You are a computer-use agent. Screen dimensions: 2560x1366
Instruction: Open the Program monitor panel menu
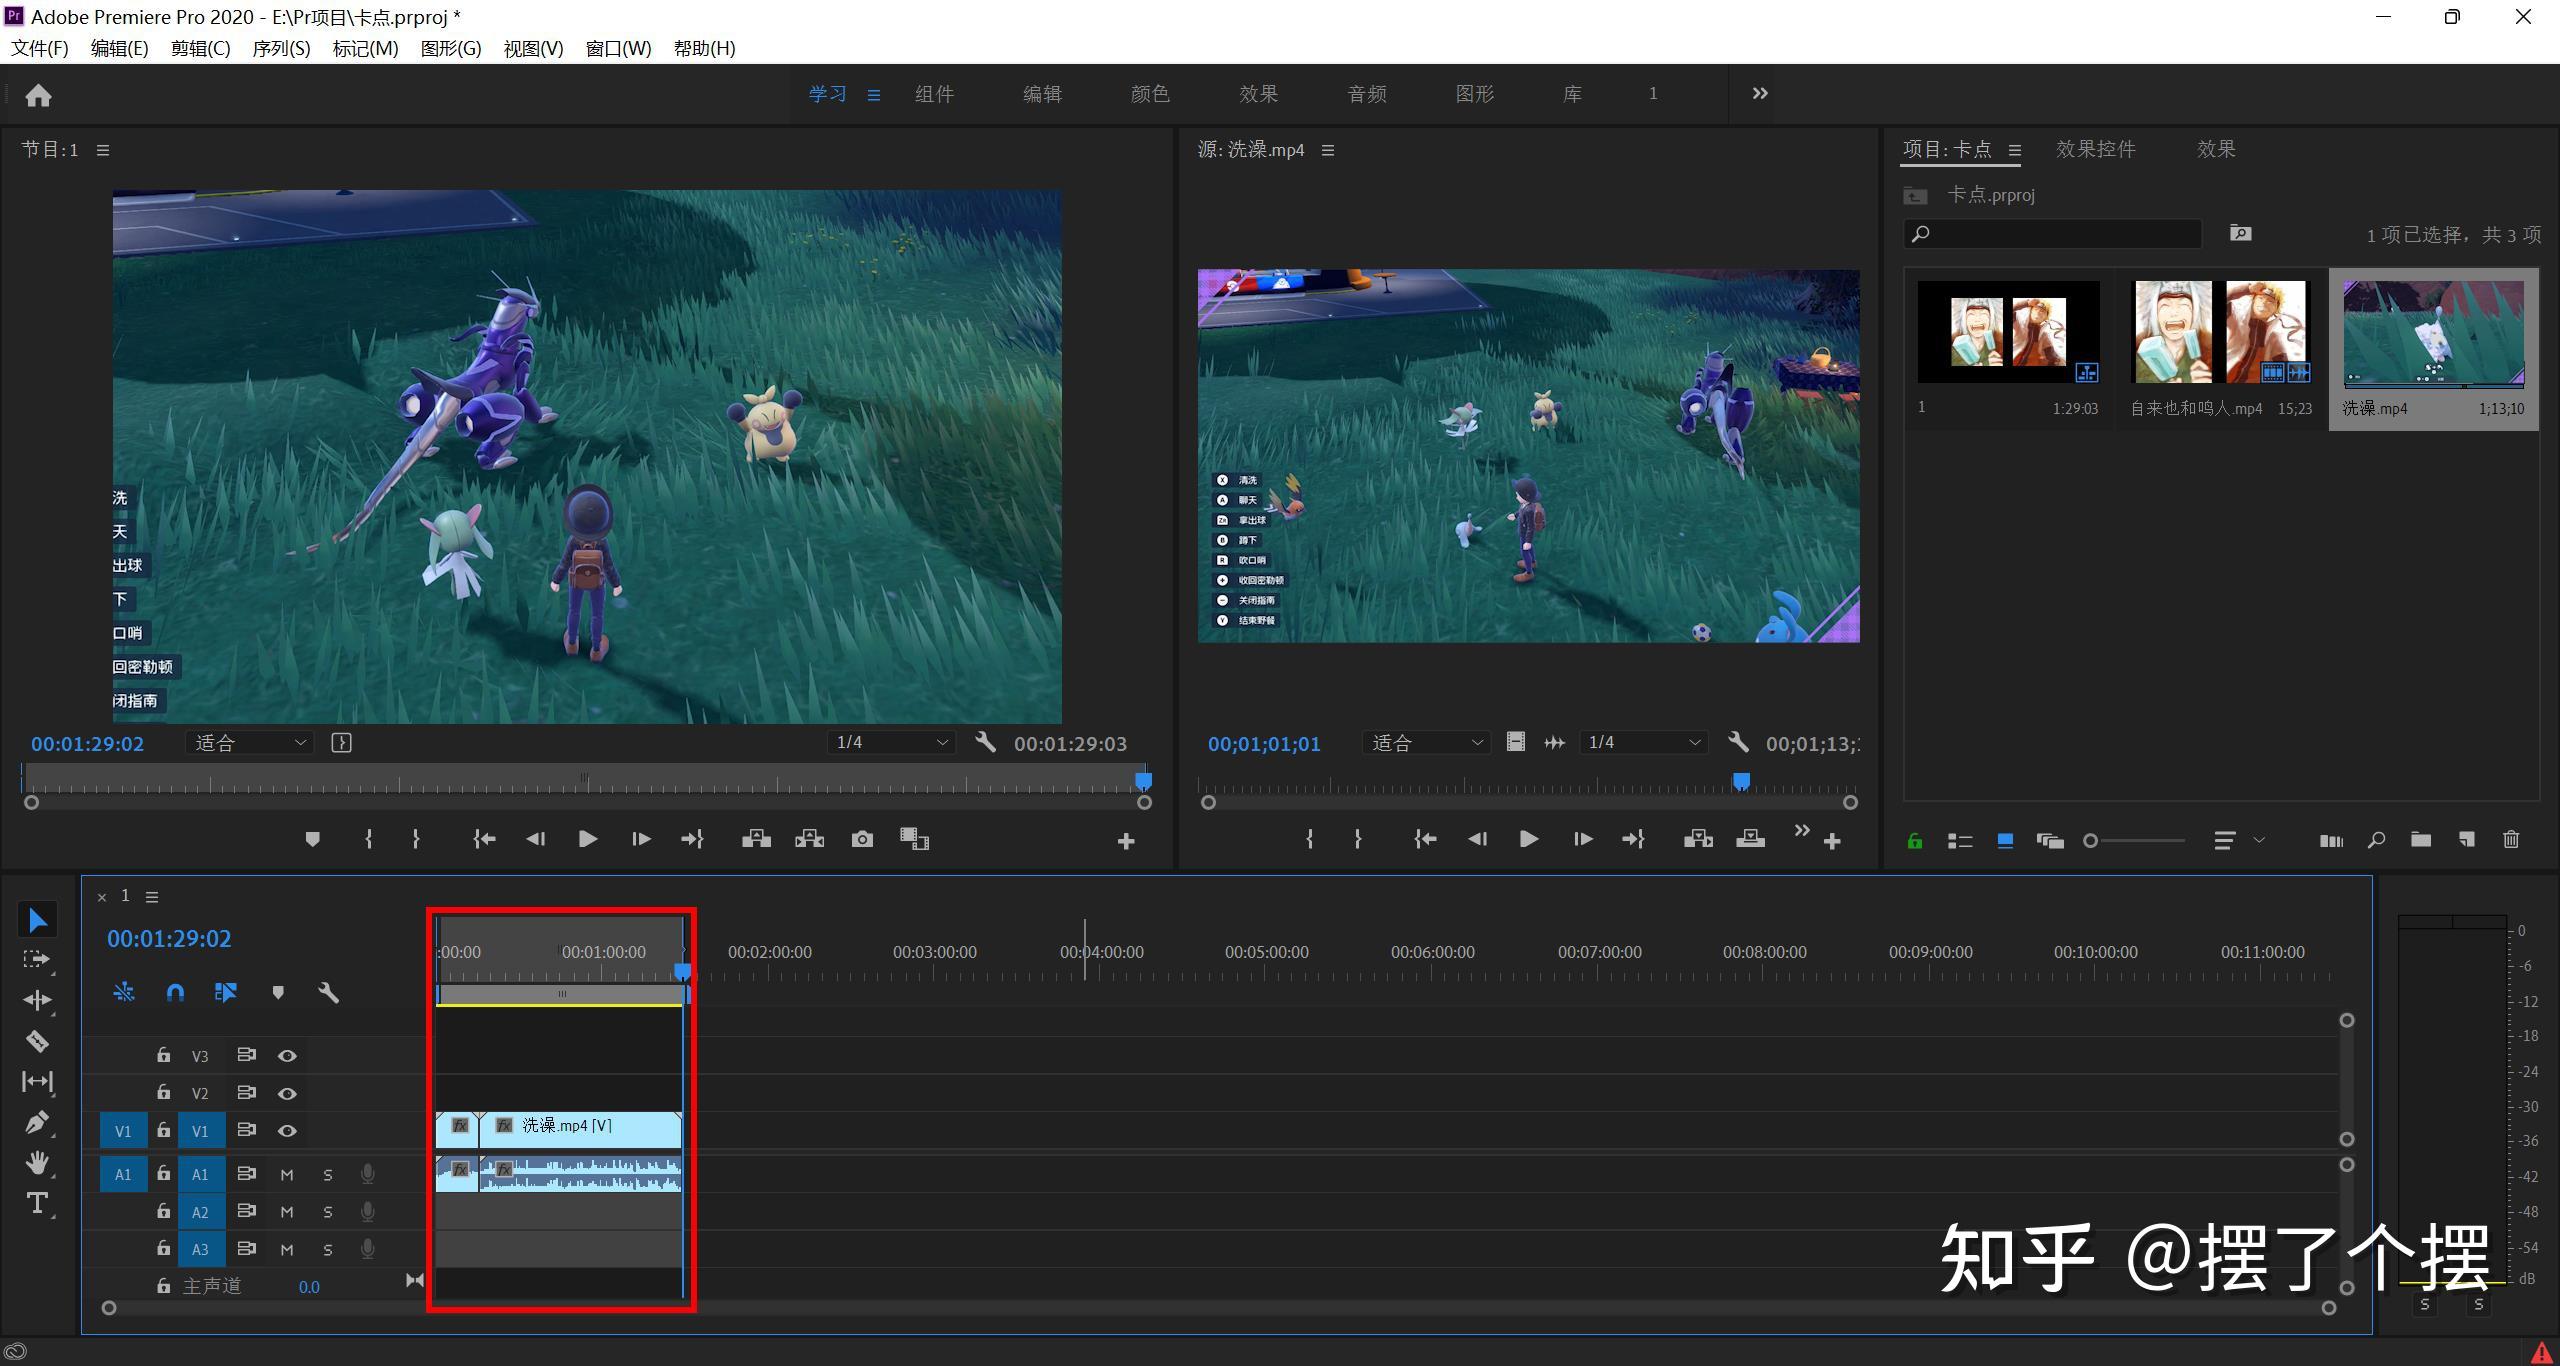tap(103, 150)
